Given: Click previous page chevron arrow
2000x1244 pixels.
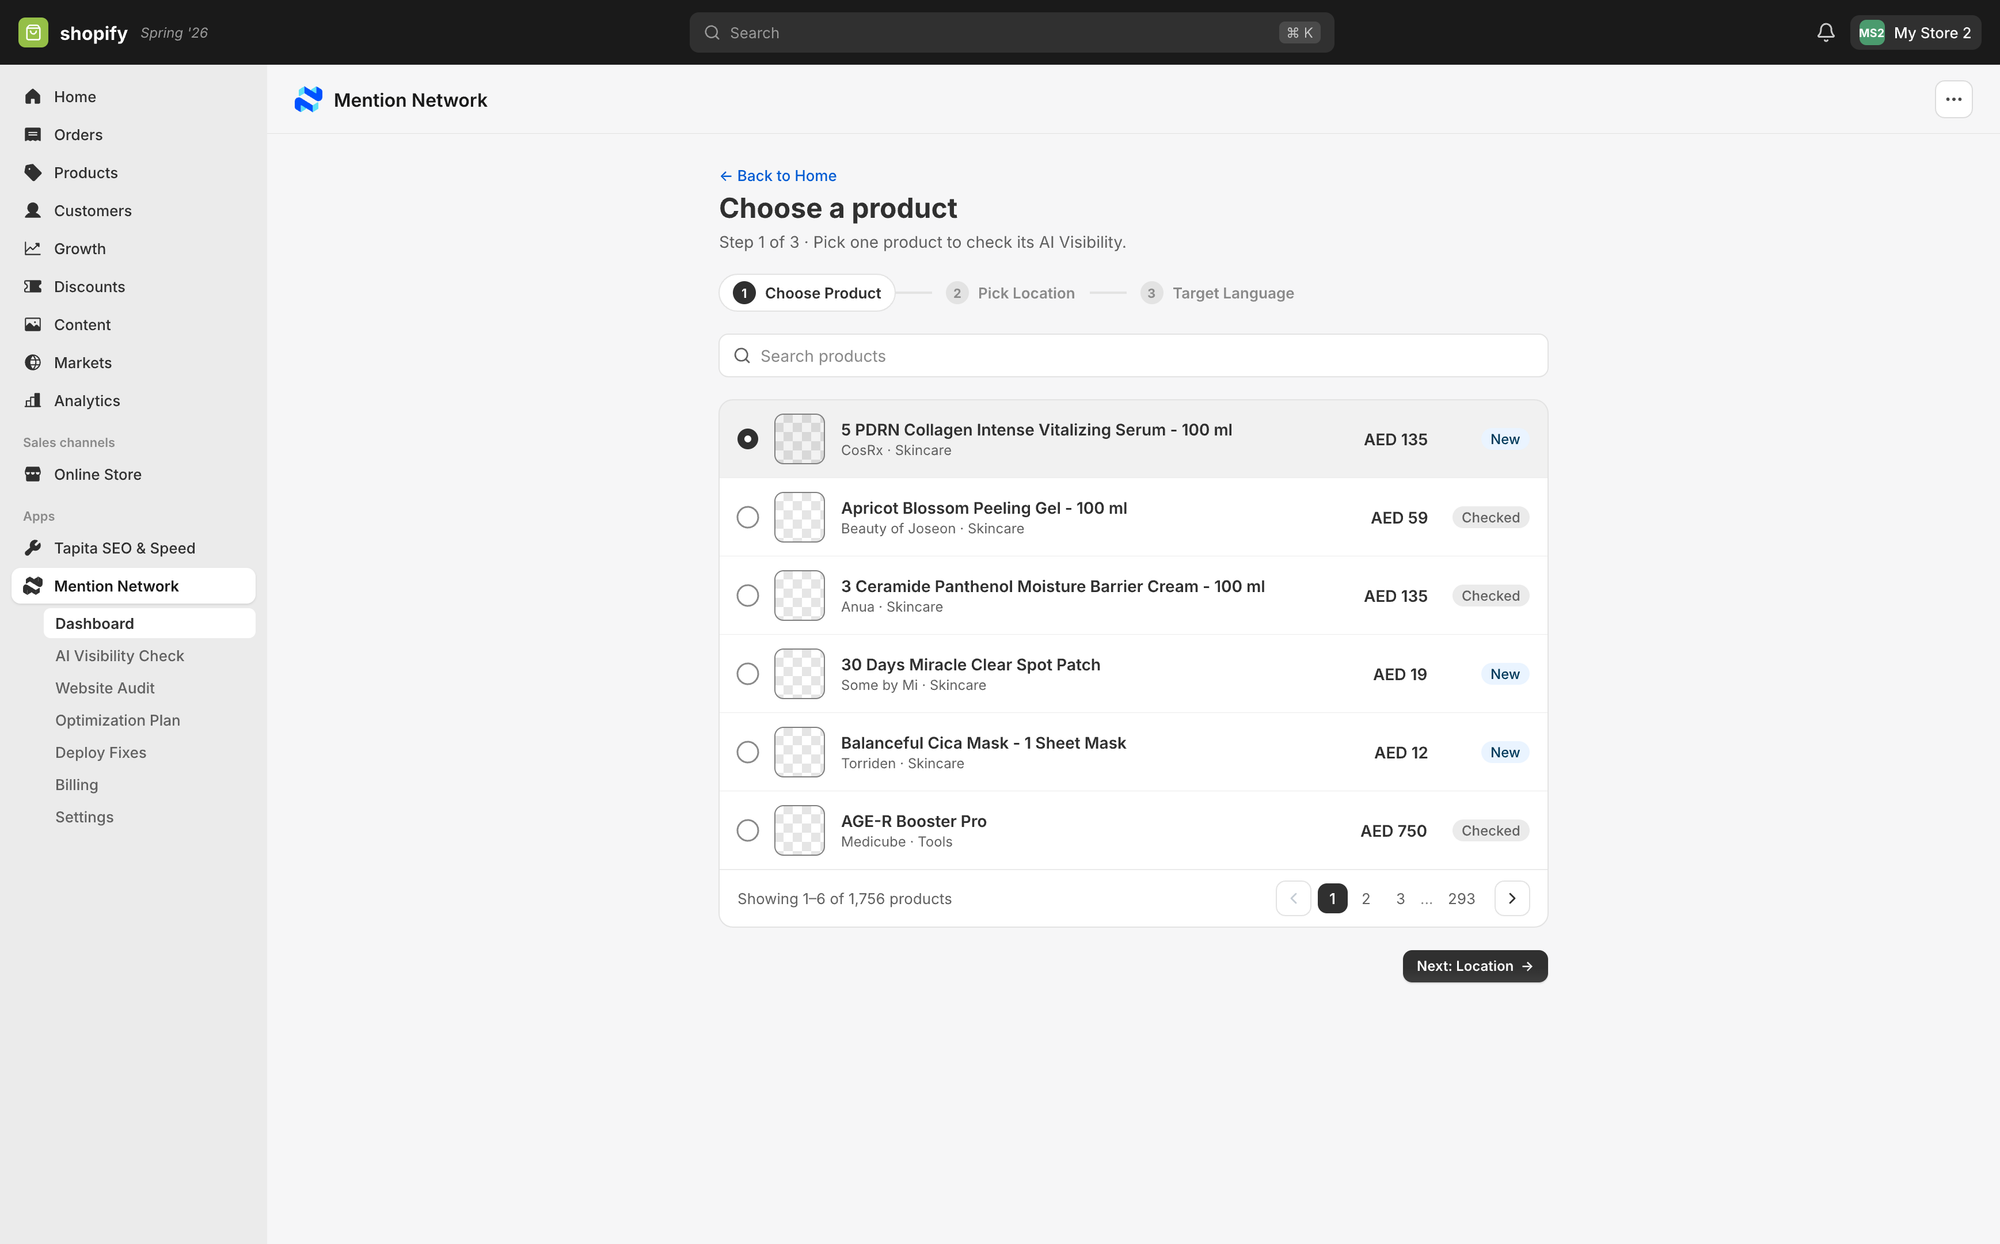Looking at the screenshot, I should pyautogui.click(x=1293, y=899).
